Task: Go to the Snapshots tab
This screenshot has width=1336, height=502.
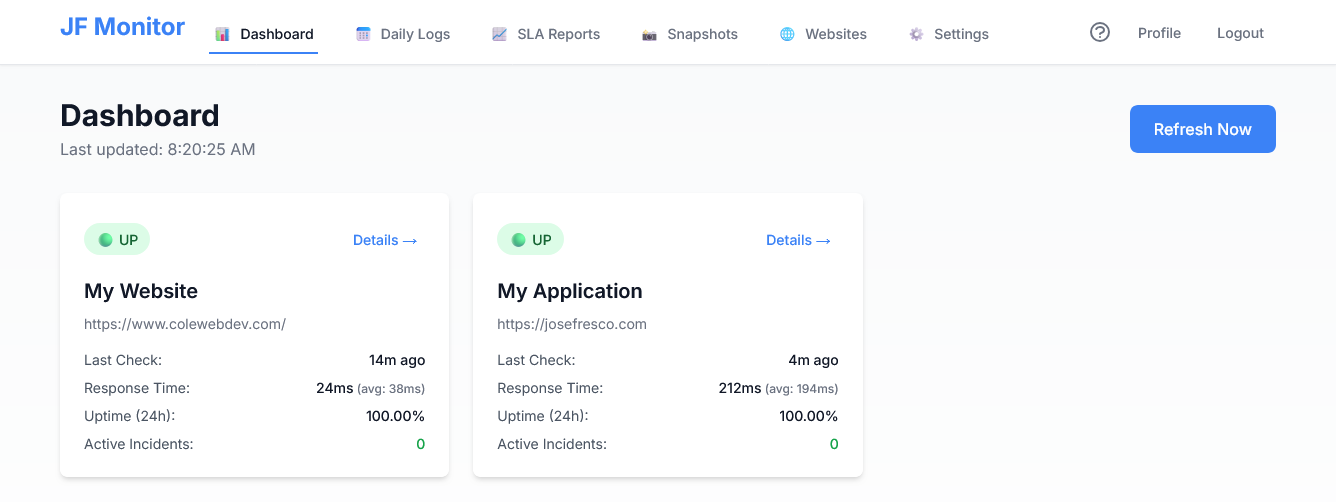Action: (702, 34)
